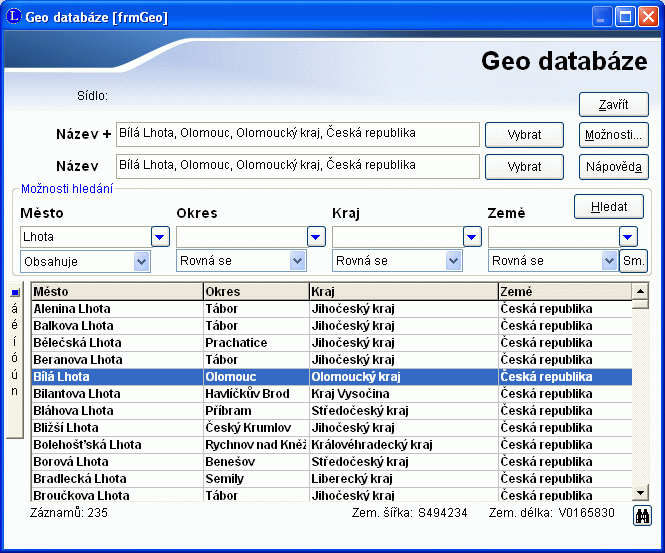
Task: Click Vybrat next to Název field
Action: click(524, 167)
